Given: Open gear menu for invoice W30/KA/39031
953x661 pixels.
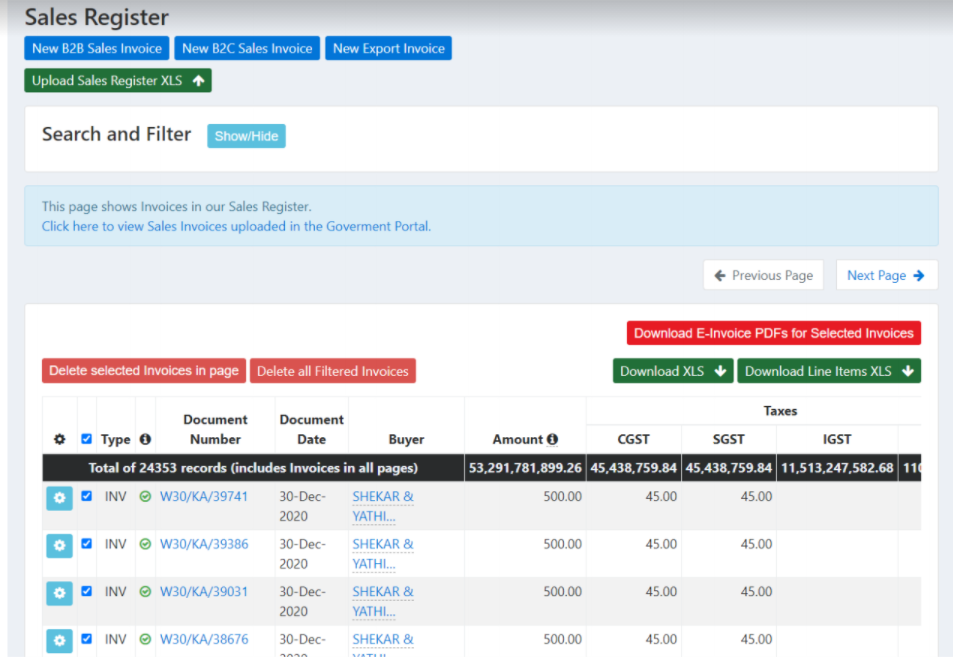Looking at the screenshot, I should click(x=60, y=593).
